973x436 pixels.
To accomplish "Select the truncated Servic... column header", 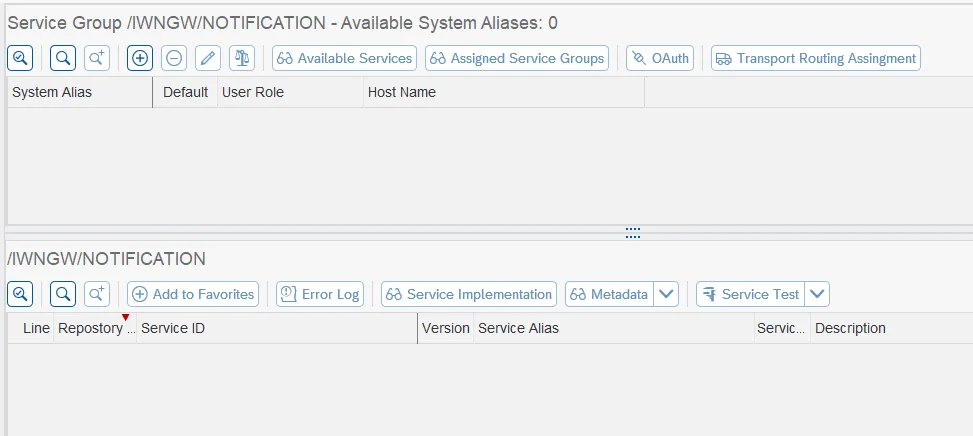I will pos(782,328).
